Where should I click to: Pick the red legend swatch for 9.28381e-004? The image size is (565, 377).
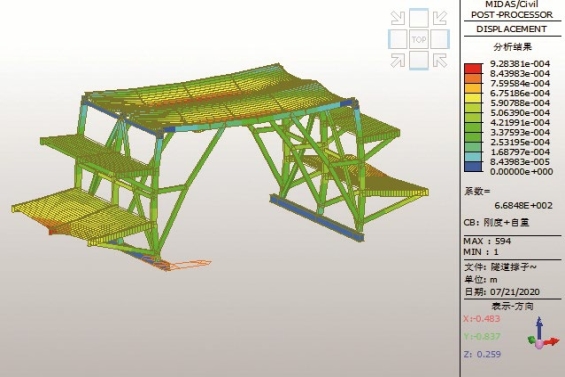click(x=473, y=68)
